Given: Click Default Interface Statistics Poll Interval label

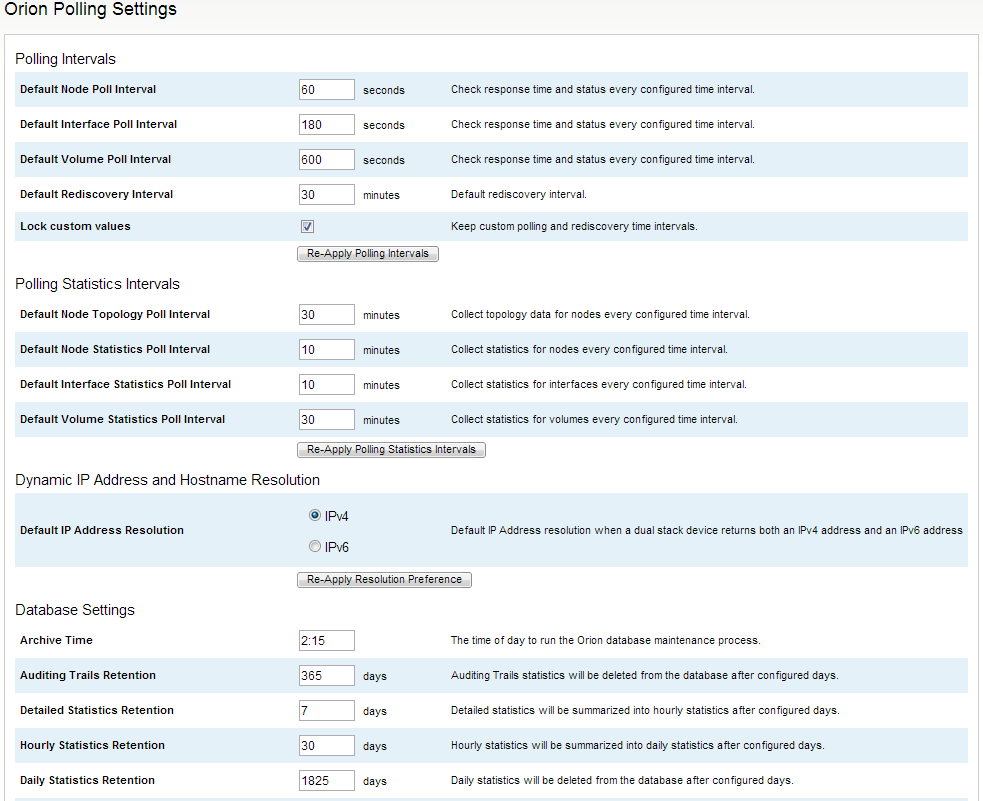Looking at the screenshot, I should [x=125, y=384].
